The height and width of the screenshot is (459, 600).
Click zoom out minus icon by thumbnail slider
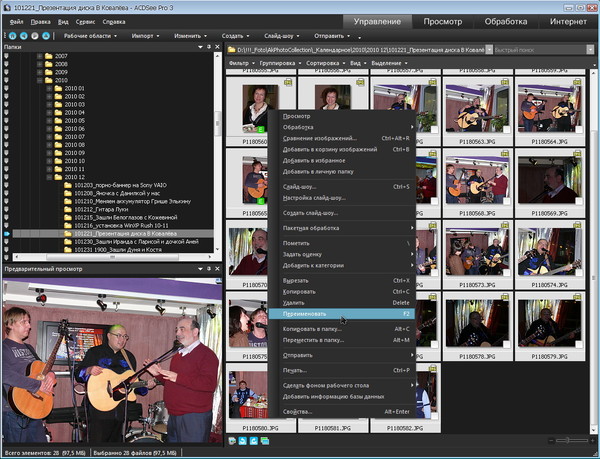click(551, 441)
